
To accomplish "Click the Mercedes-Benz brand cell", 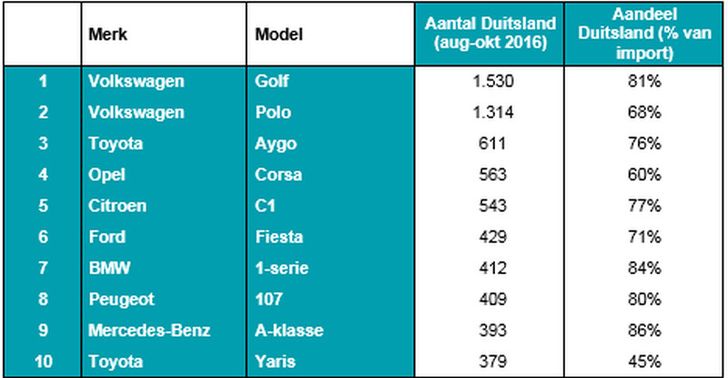I will tap(164, 330).
